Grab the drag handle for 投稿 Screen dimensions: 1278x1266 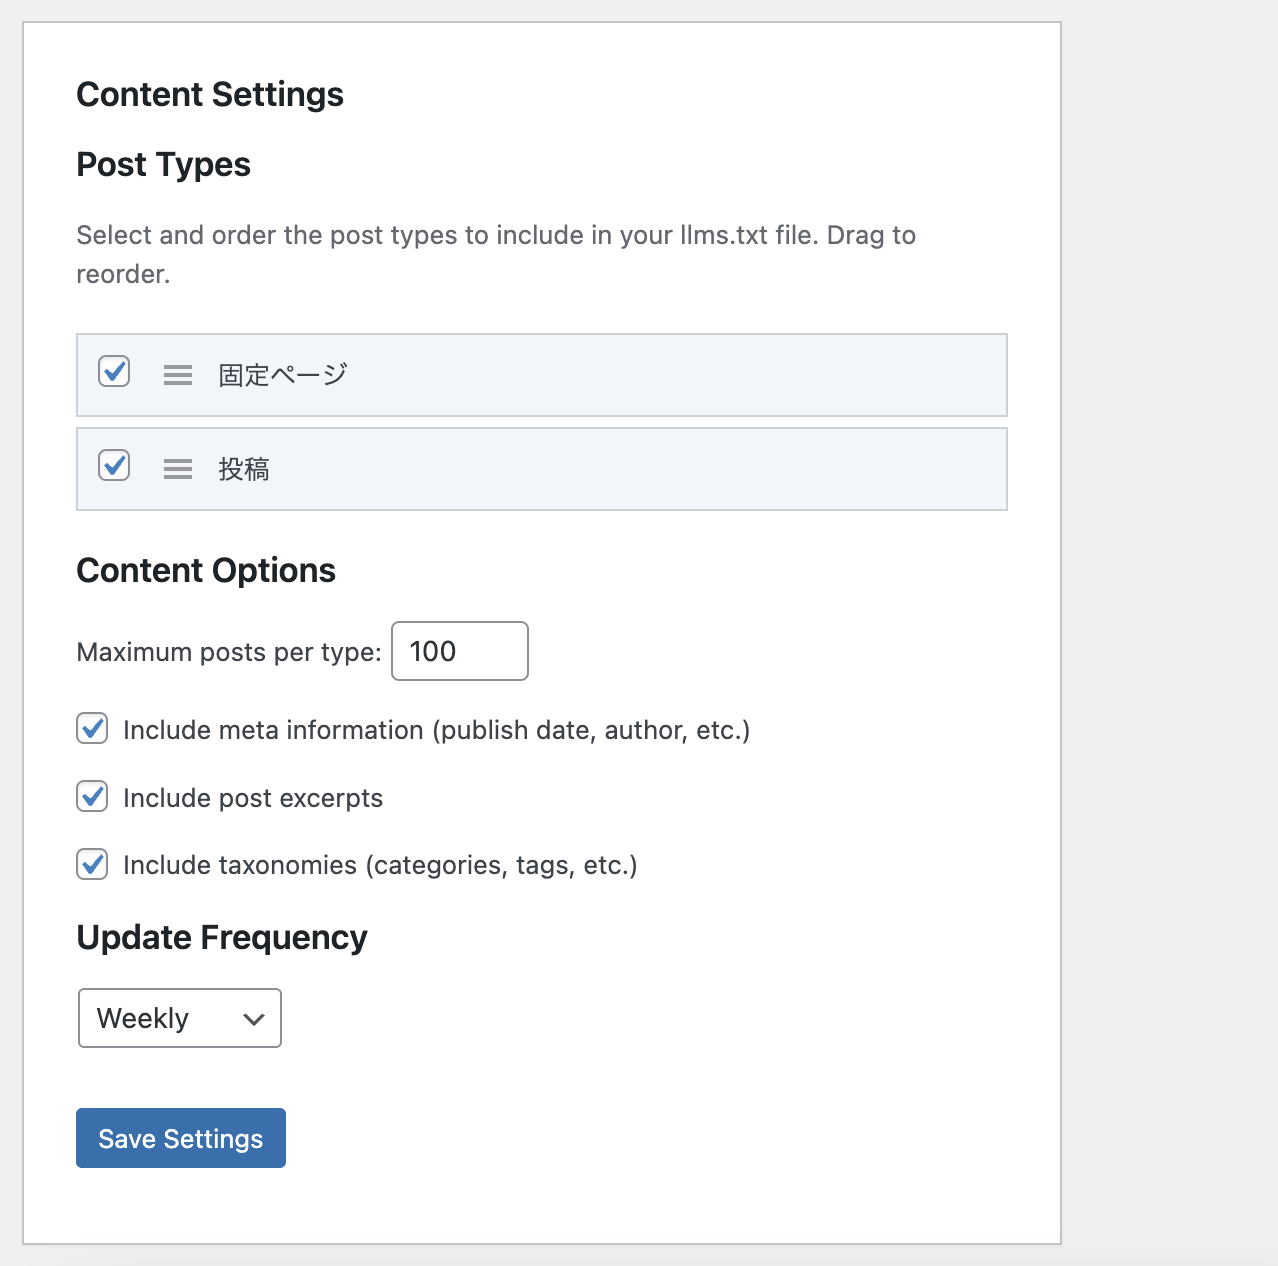[178, 469]
